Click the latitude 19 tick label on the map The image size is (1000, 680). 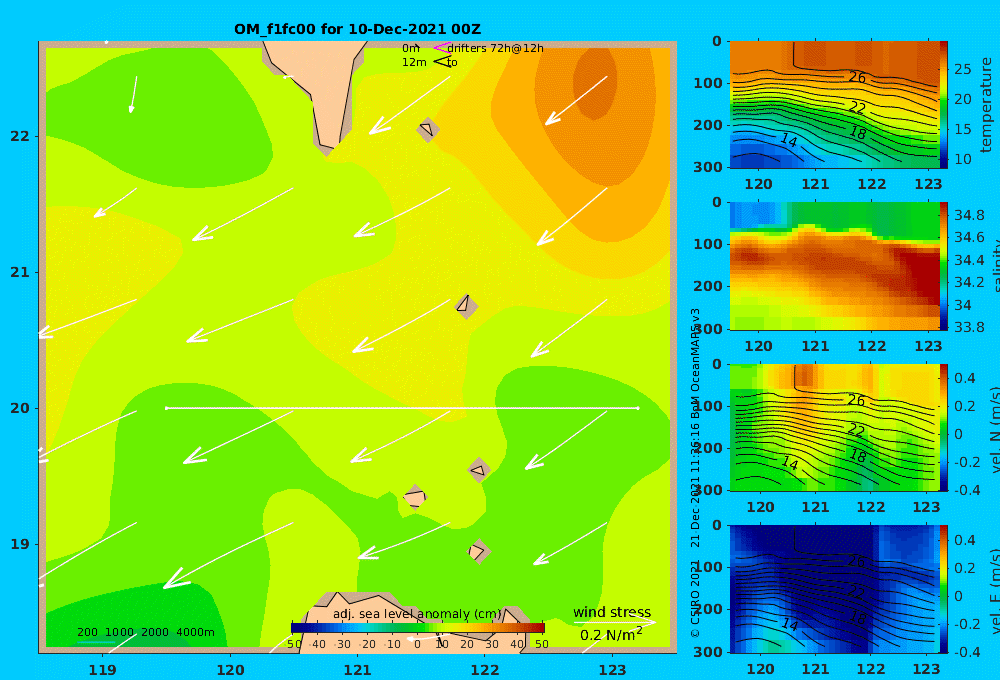pos(20,544)
